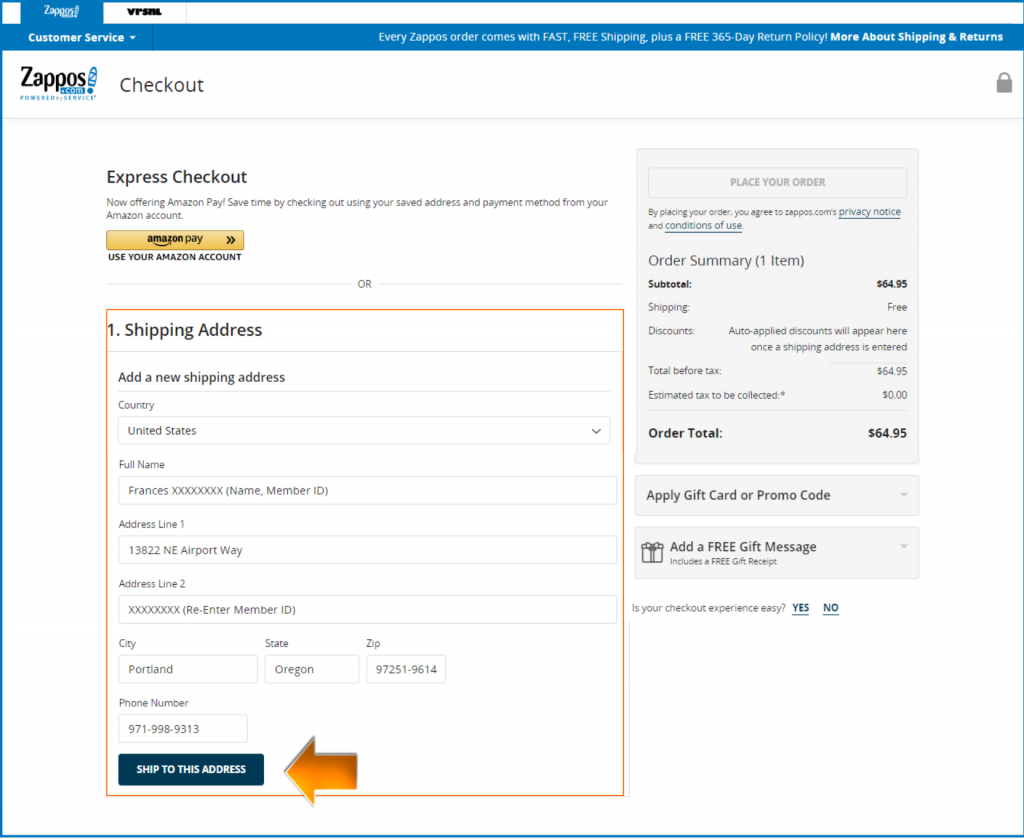Viewport: 1024px width, 839px height.
Task: Switch to the VRSNL tab
Action: click(x=144, y=12)
